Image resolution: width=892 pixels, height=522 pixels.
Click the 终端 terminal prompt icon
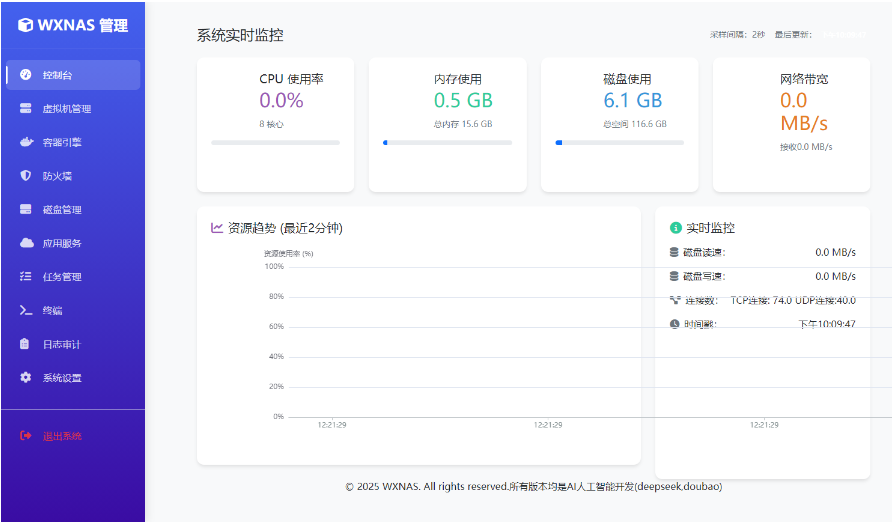tap(26, 310)
